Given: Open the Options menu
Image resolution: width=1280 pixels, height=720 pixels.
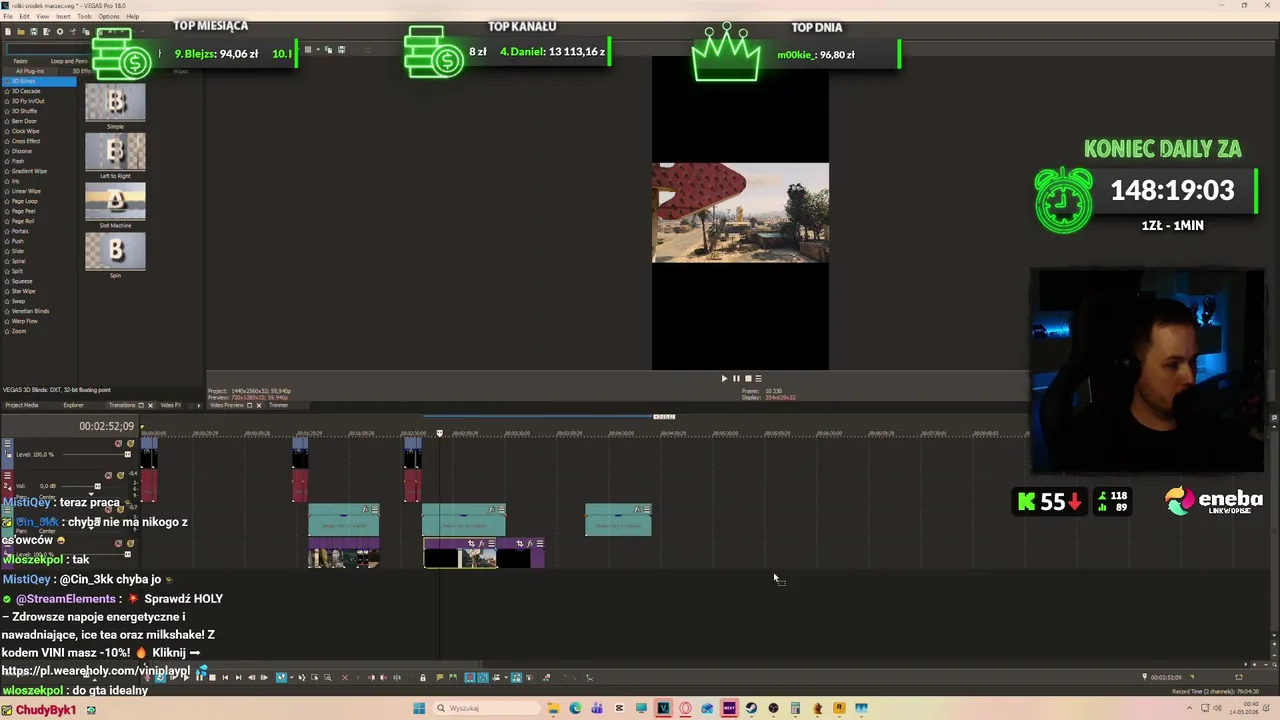Looking at the screenshot, I should (109, 16).
